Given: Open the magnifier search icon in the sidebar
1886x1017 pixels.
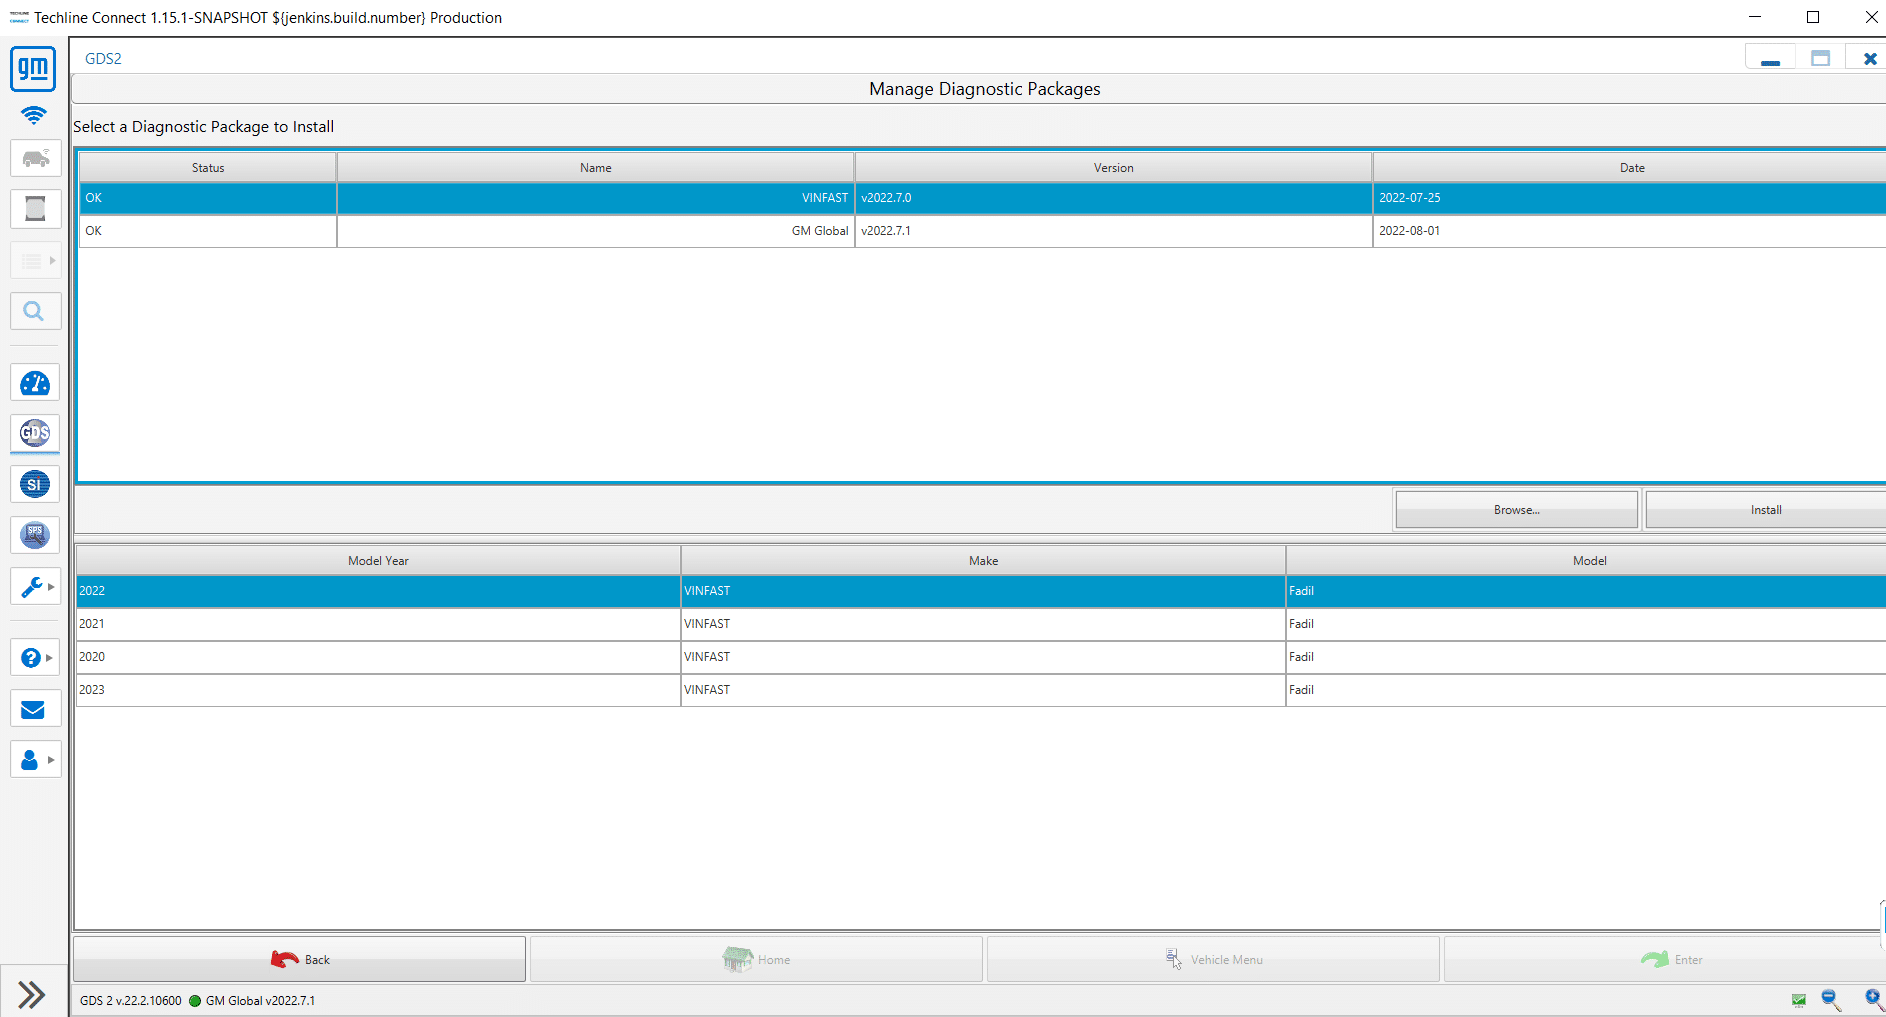Looking at the screenshot, I should click(35, 311).
